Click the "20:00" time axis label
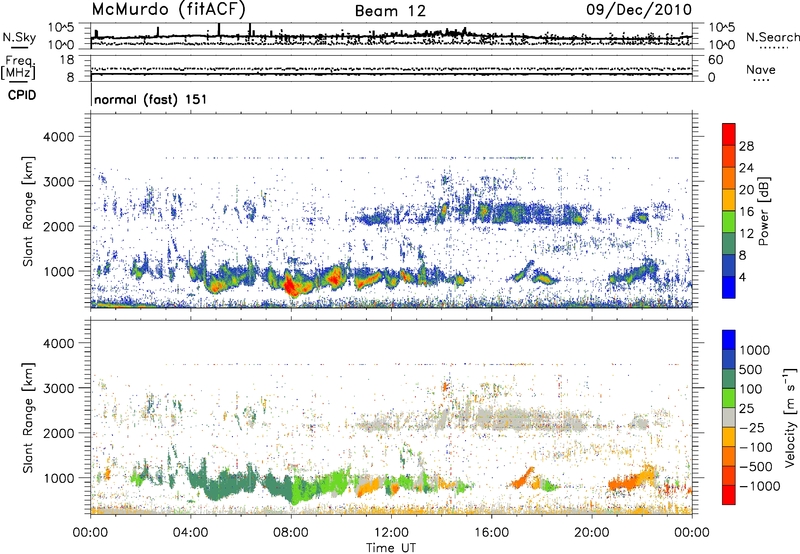800x554 pixels. (x=591, y=533)
